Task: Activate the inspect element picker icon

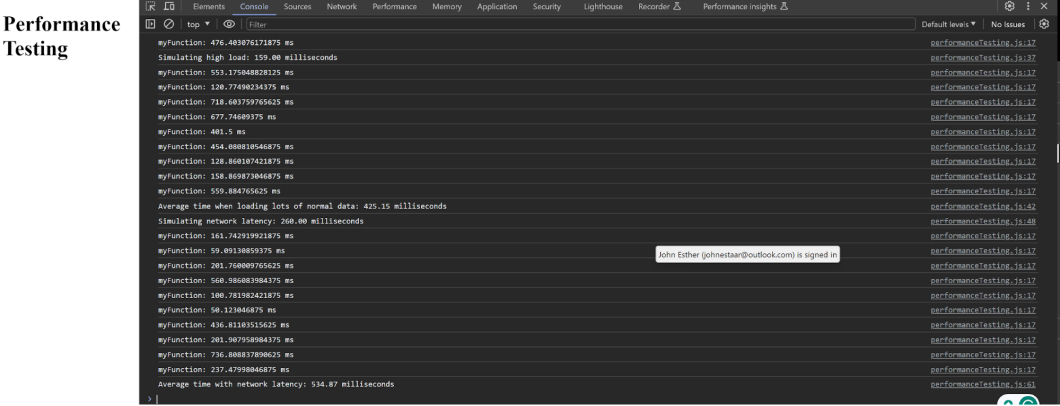Action: pos(151,7)
